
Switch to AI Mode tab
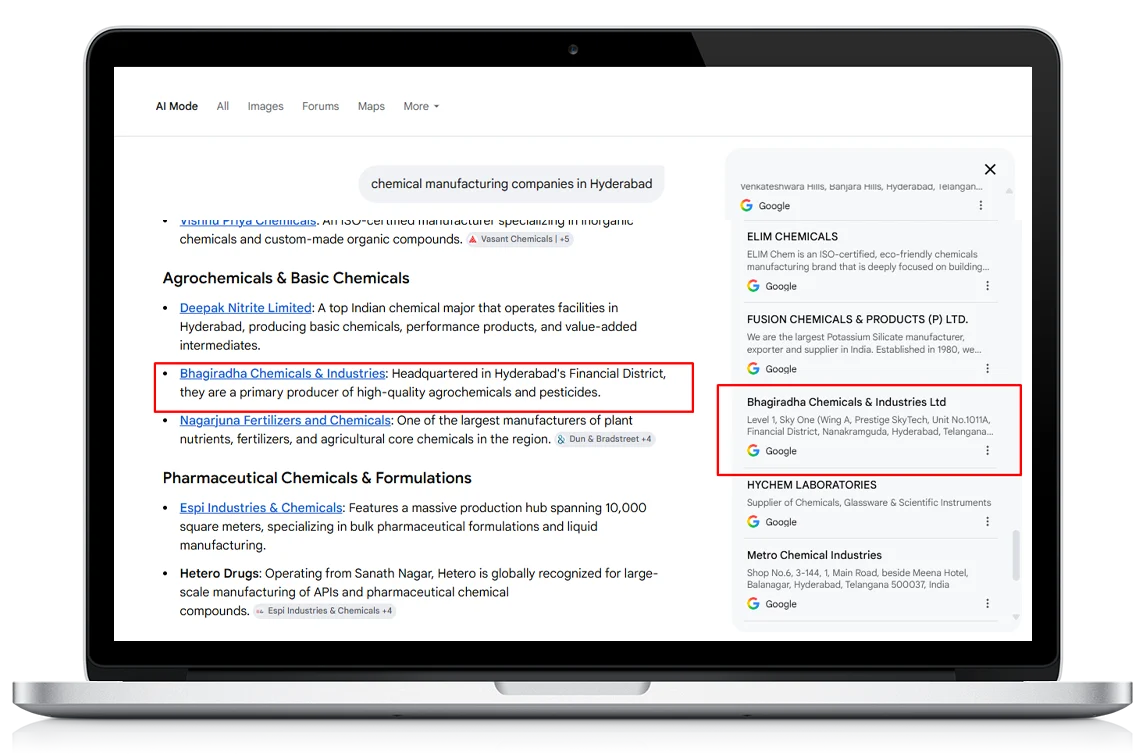click(x=177, y=107)
